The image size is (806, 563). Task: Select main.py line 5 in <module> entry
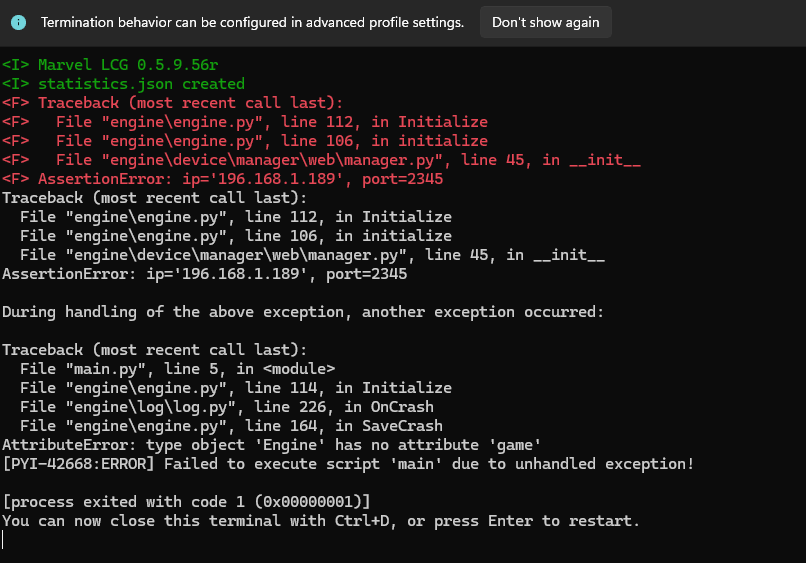[x=177, y=369]
